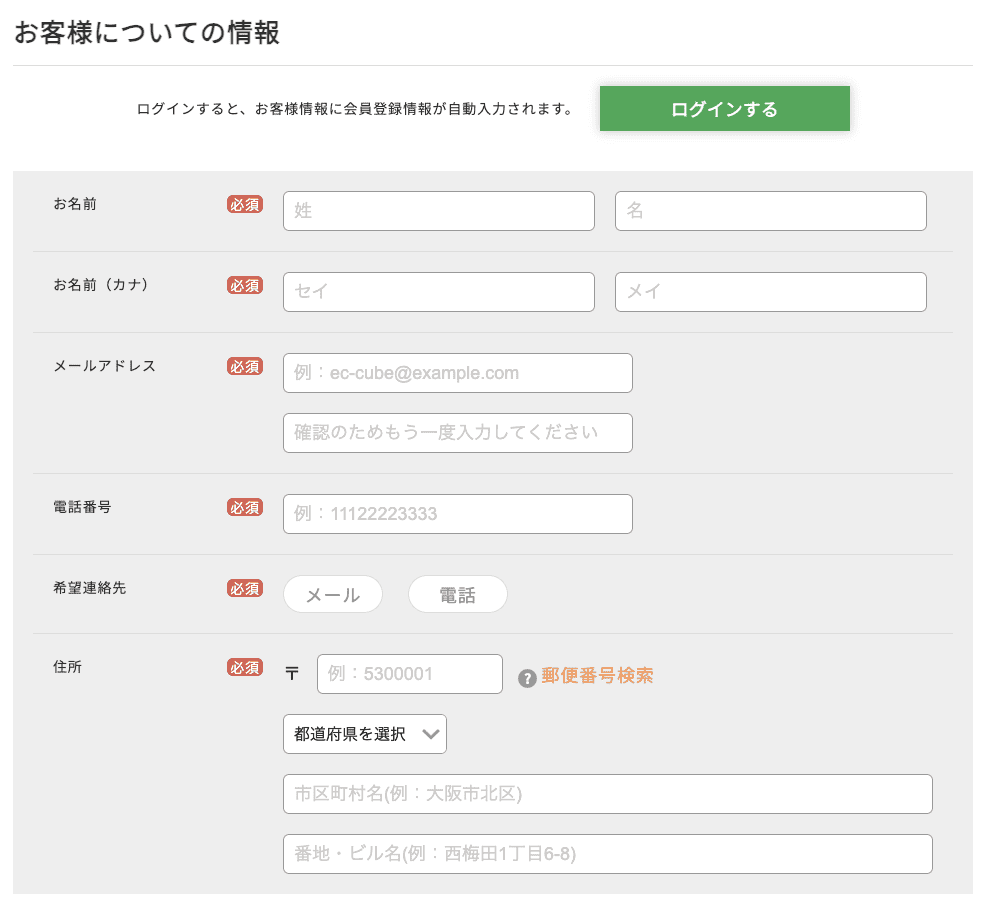
Task: Click the chevron arrow on prefecture selector
Action: 431,734
